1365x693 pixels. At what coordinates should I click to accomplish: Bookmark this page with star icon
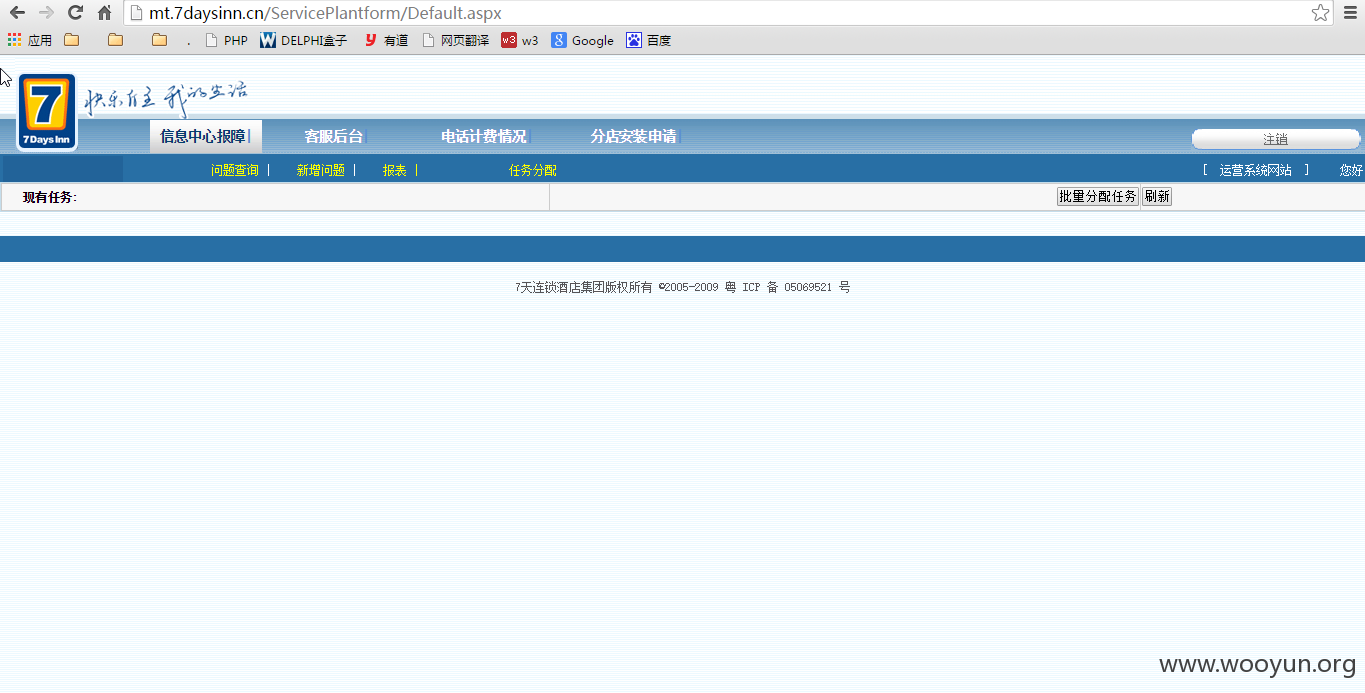click(1321, 13)
